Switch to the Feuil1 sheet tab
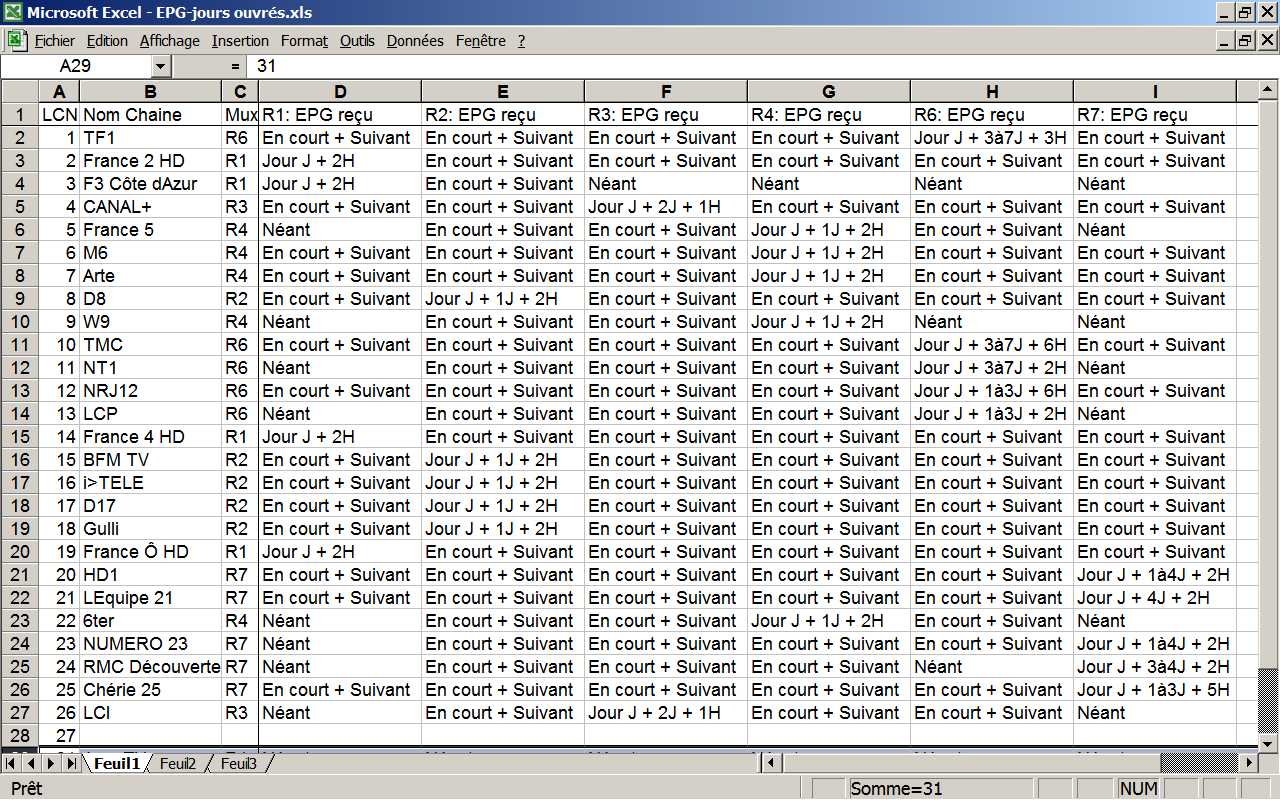1280x800 pixels. (x=117, y=764)
